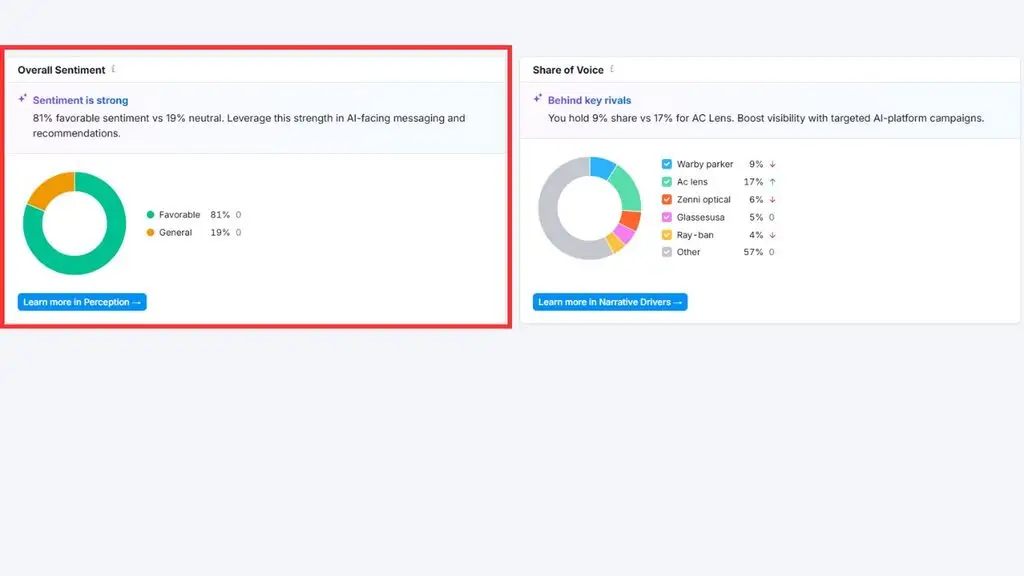Click General 19% value
Viewport: 1024px width, 576px height.
pyautogui.click(x=220, y=232)
